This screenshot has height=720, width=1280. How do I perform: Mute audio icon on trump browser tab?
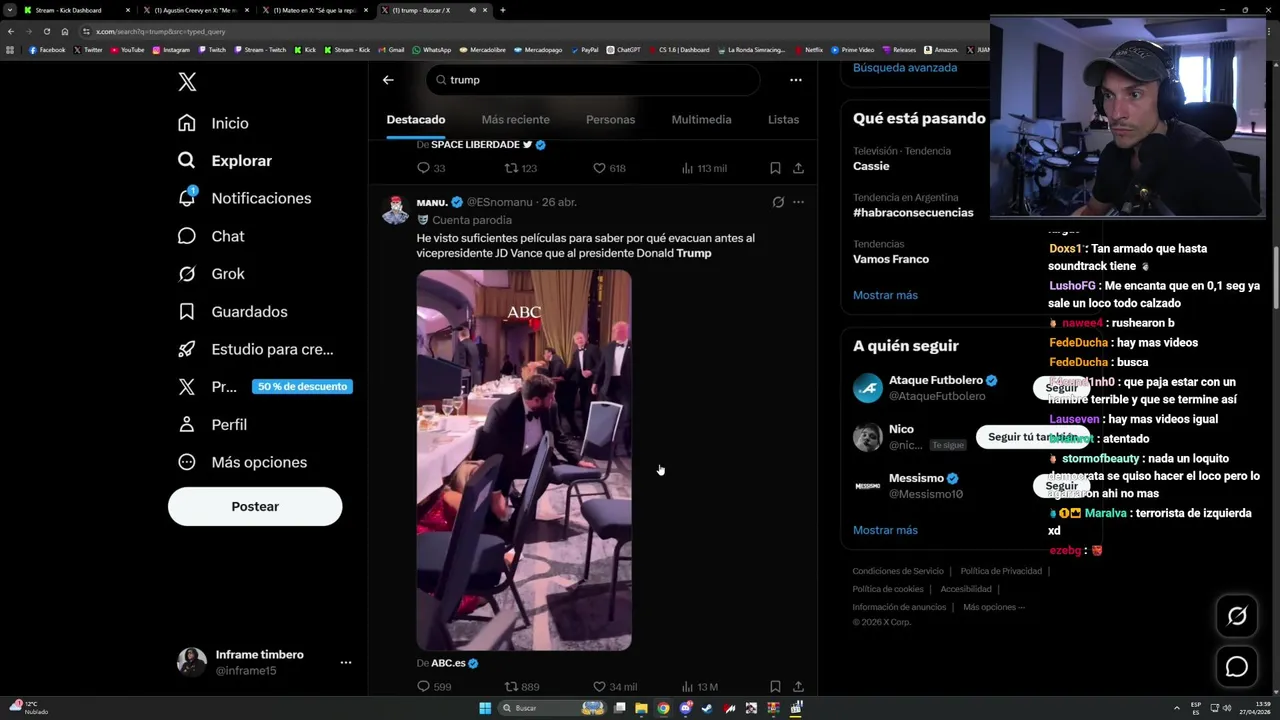472,10
